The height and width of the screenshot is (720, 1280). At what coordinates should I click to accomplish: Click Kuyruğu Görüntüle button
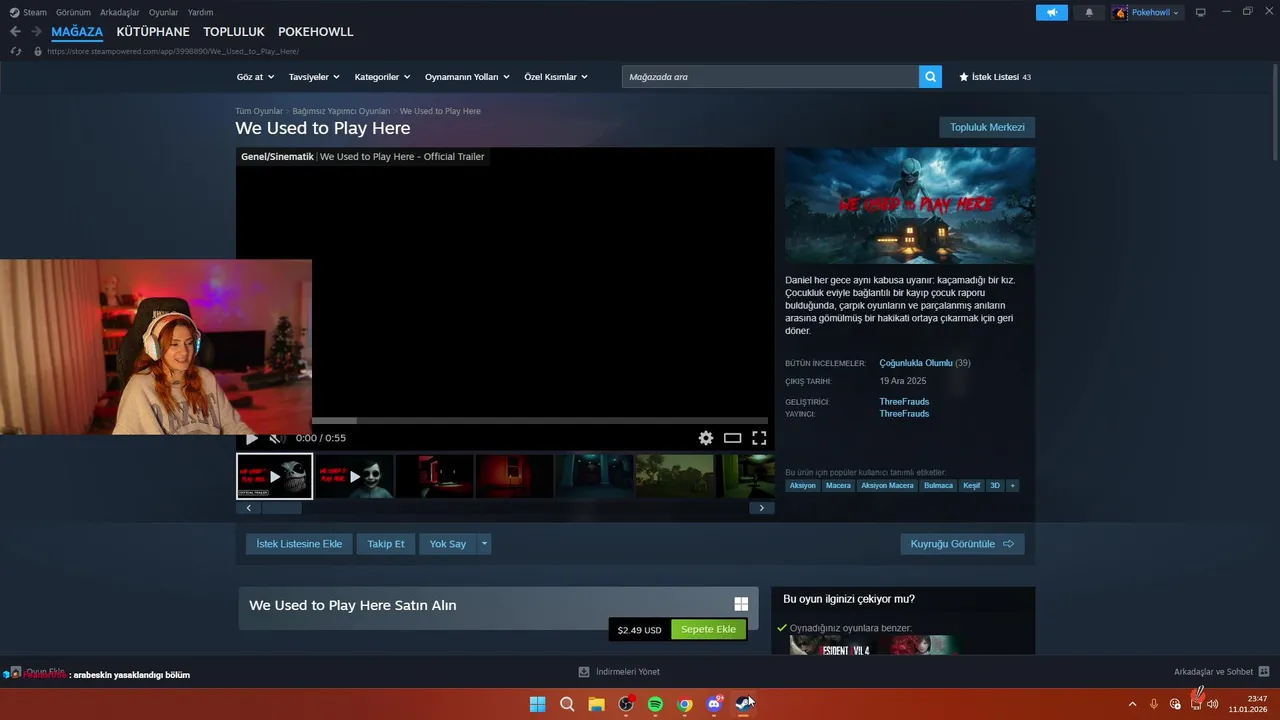pos(962,544)
